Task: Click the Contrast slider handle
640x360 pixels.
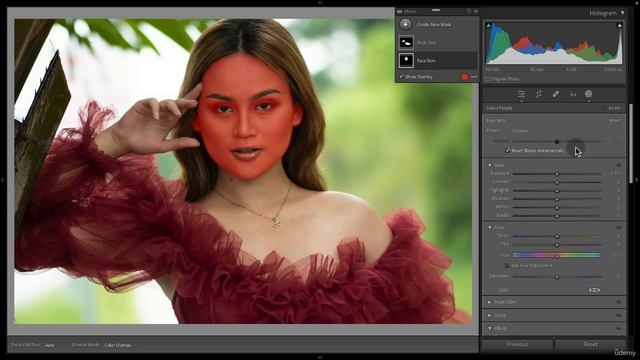Action: pos(557,182)
